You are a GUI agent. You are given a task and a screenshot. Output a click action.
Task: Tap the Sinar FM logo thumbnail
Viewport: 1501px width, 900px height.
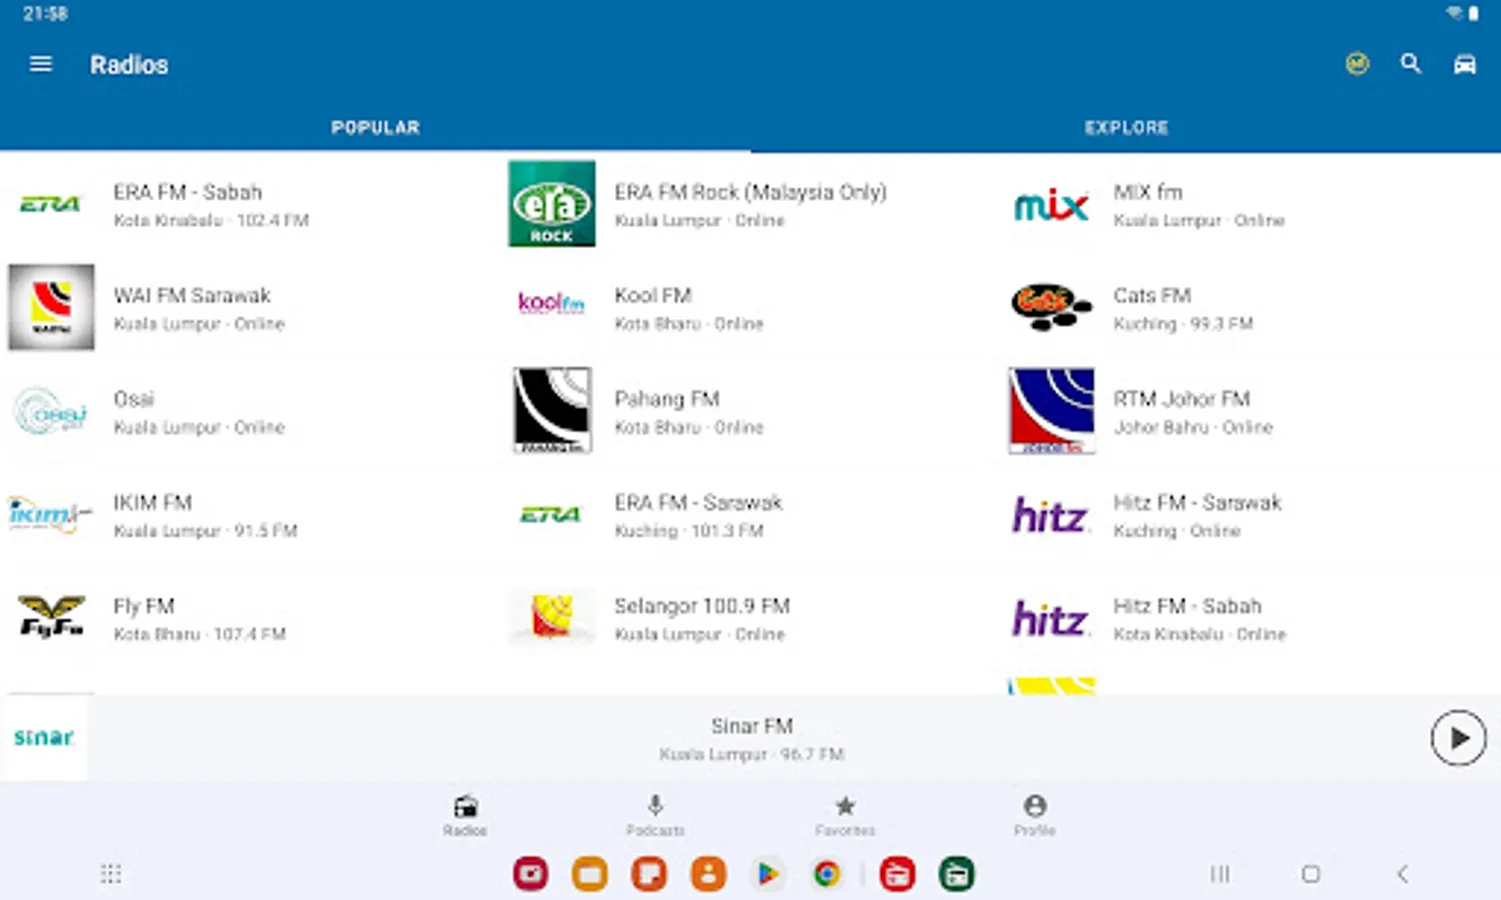[x=44, y=738]
